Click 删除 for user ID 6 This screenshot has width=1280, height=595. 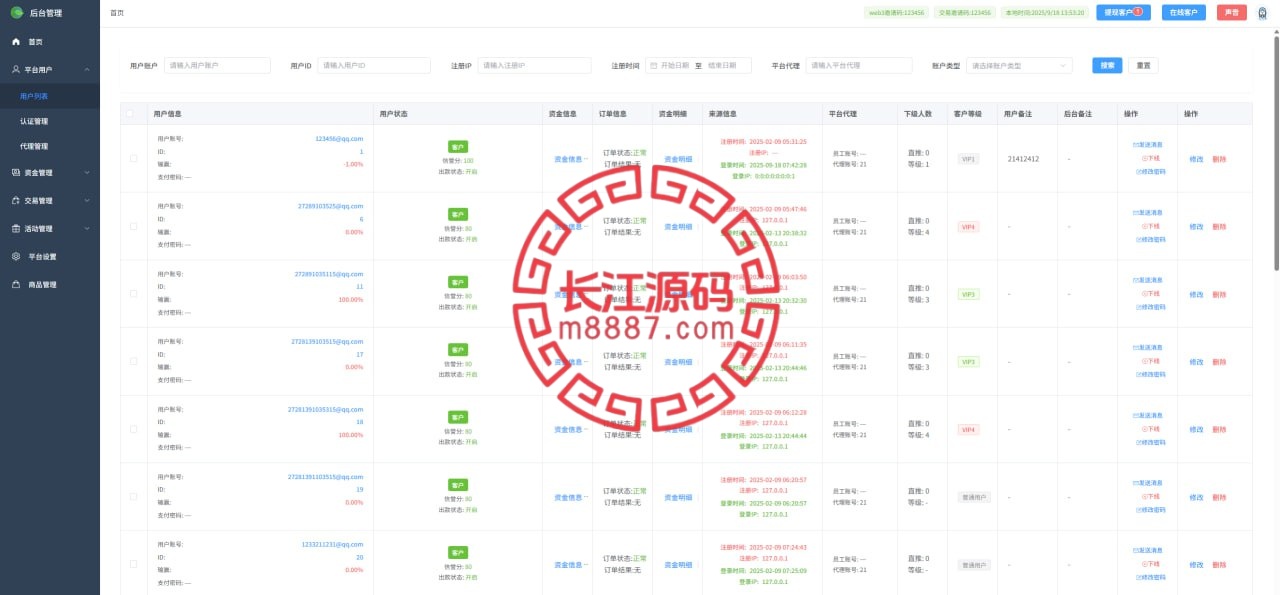[1219, 226]
